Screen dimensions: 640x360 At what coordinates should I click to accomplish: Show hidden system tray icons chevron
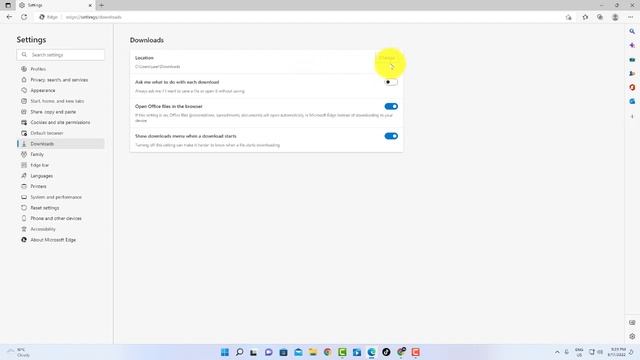(557, 352)
